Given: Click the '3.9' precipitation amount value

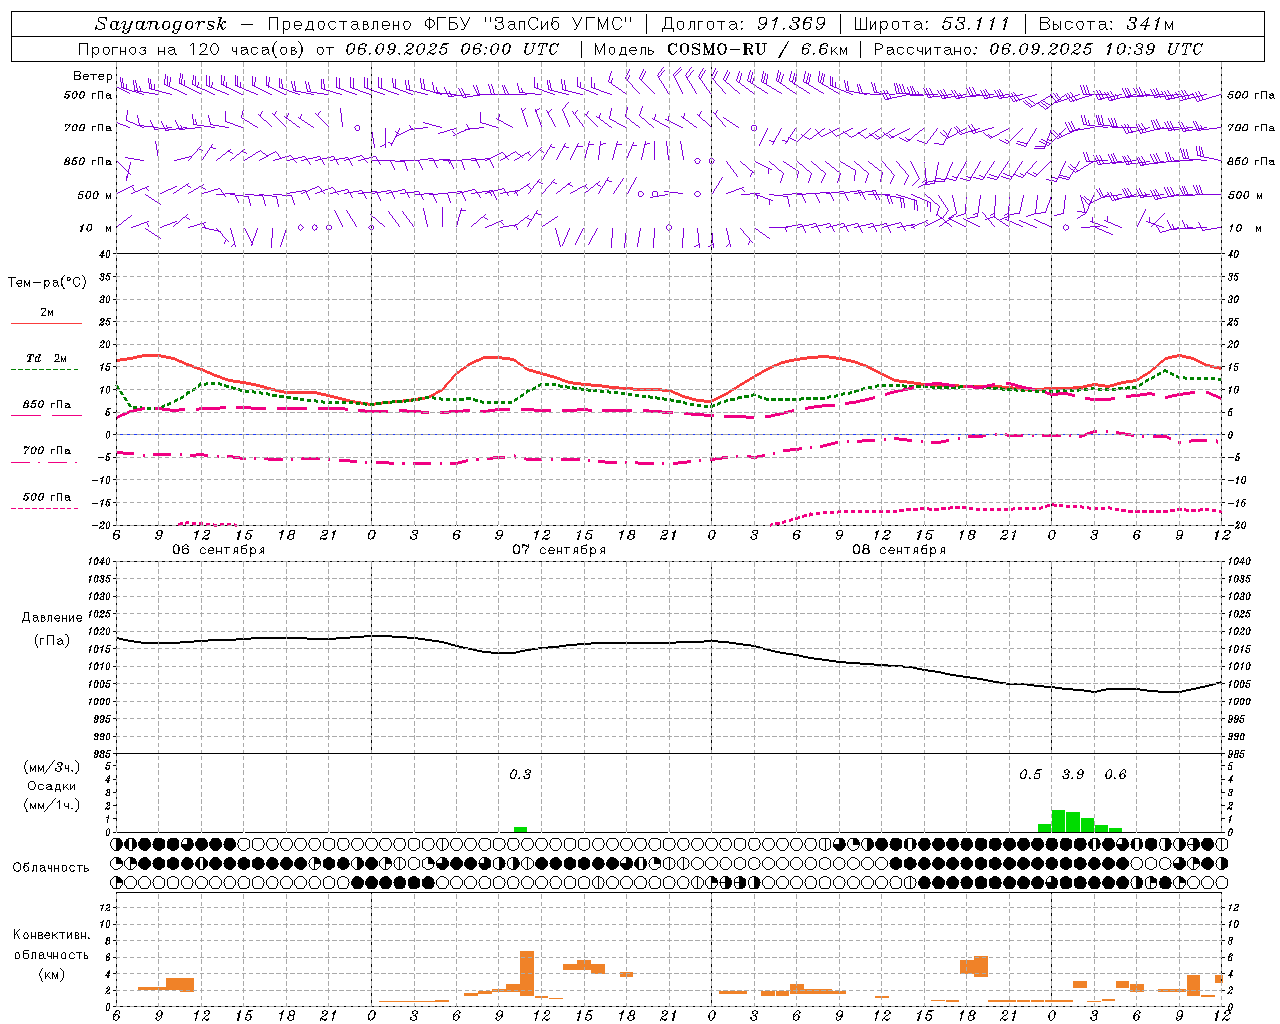Looking at the screenshot, I should tap(1072, 774).
